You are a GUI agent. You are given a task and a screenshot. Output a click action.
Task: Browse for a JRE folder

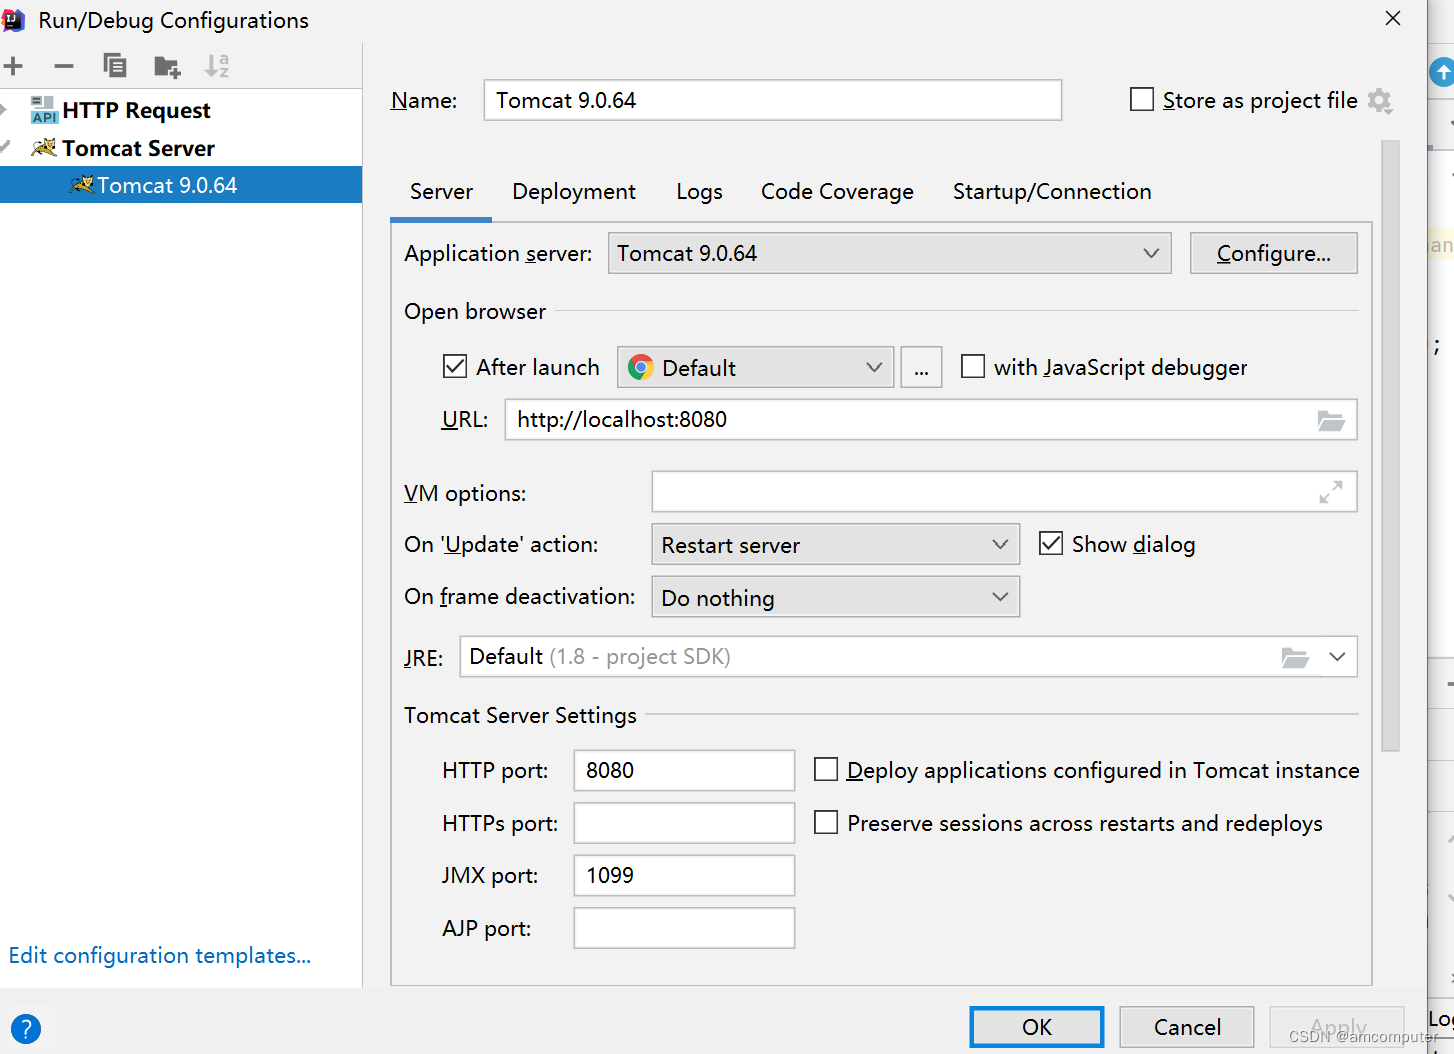(x=1295, y=658)
